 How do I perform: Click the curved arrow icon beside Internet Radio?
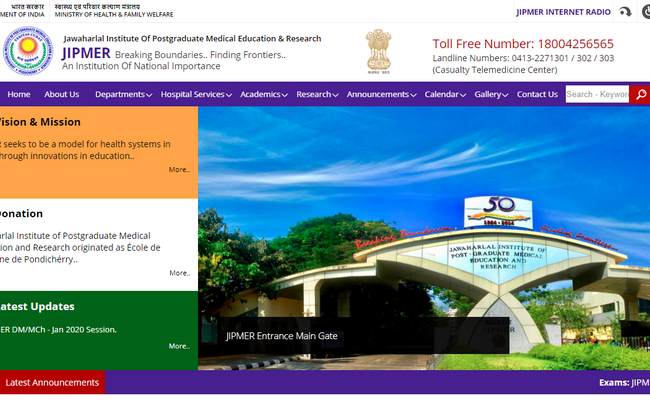(x=624, y=12)
